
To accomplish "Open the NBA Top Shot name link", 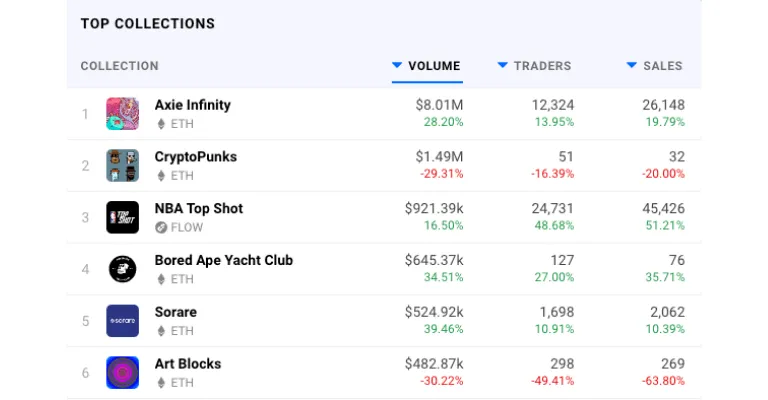I will 199,209.
